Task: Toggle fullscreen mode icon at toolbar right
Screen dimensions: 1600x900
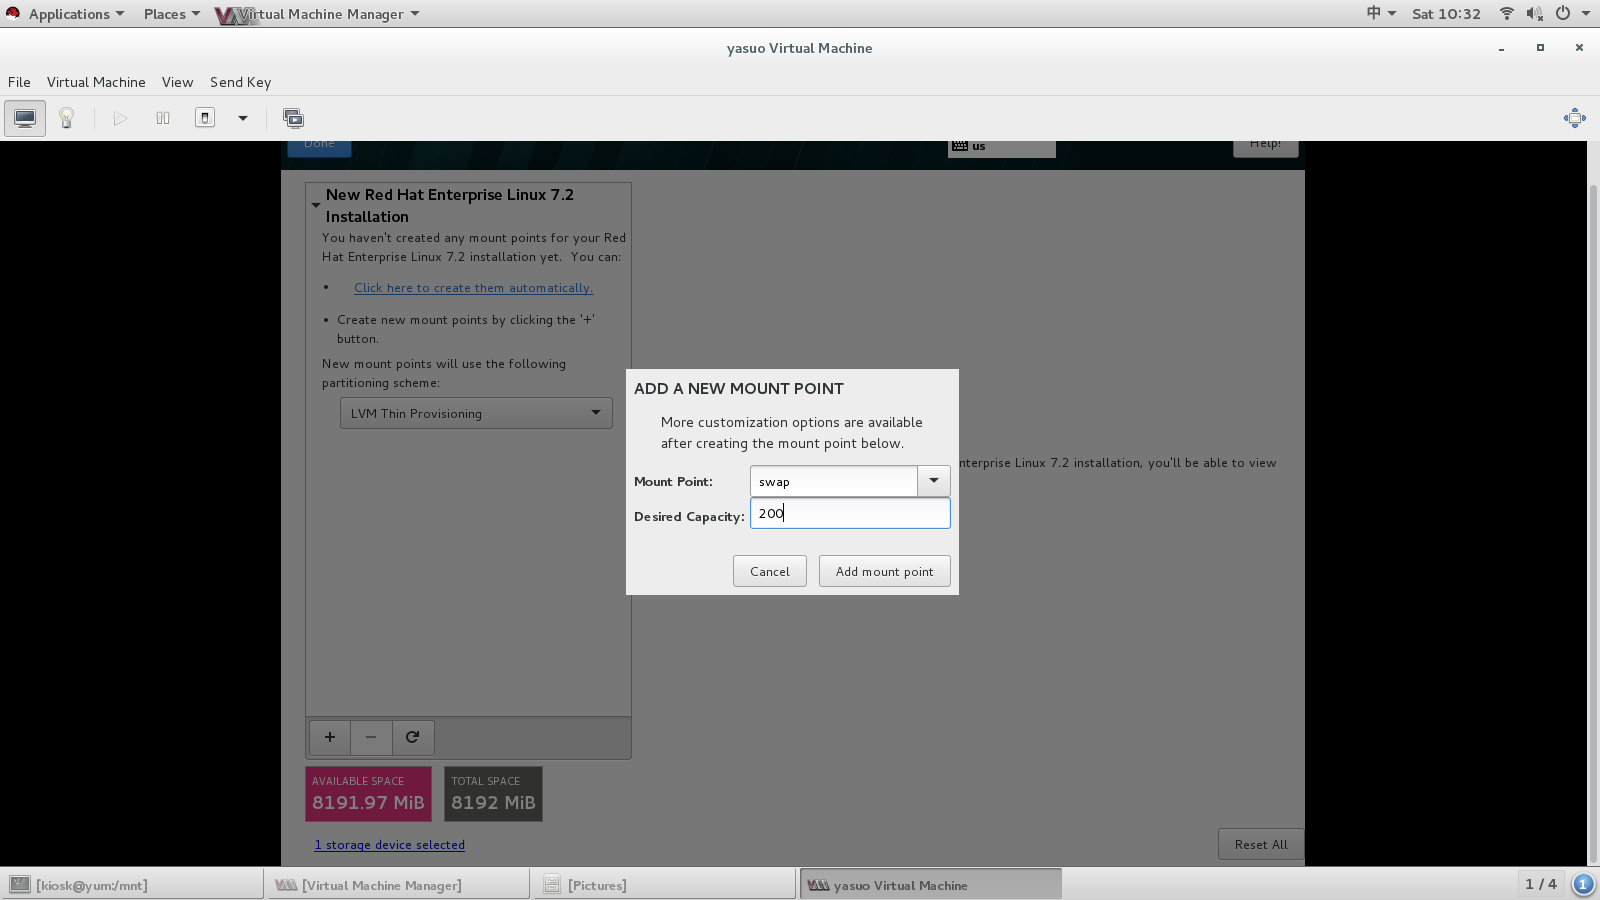Action: click(x=1574, y=118)
